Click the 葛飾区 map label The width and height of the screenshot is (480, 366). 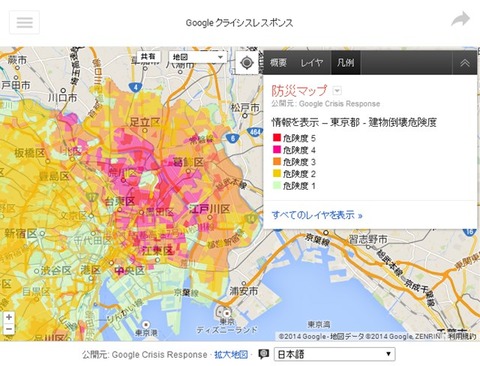tap(188, 162)
